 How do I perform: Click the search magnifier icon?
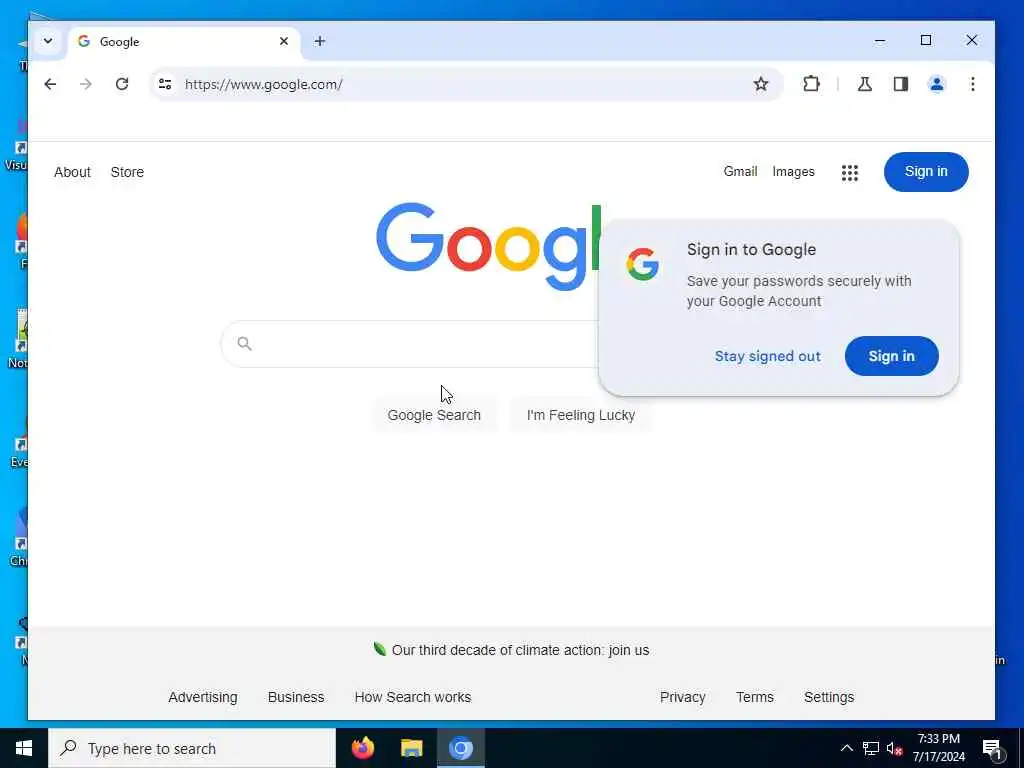[244, 344]
